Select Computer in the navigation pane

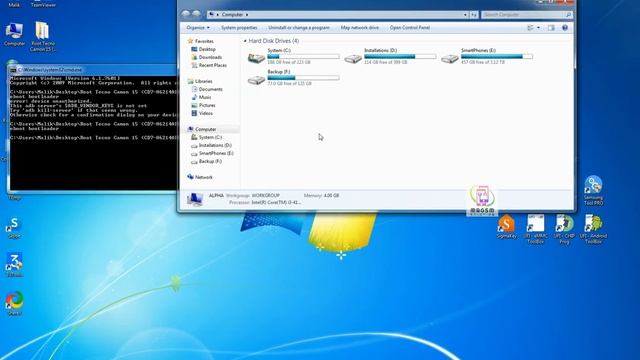pos(205,129)
